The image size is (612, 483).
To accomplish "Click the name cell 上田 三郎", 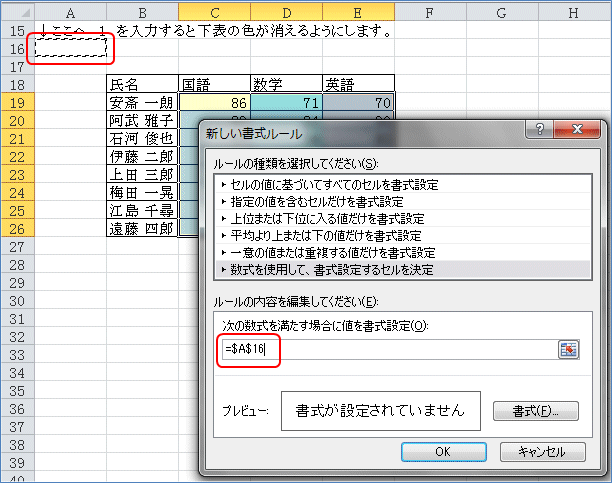I will click(142, 175).
